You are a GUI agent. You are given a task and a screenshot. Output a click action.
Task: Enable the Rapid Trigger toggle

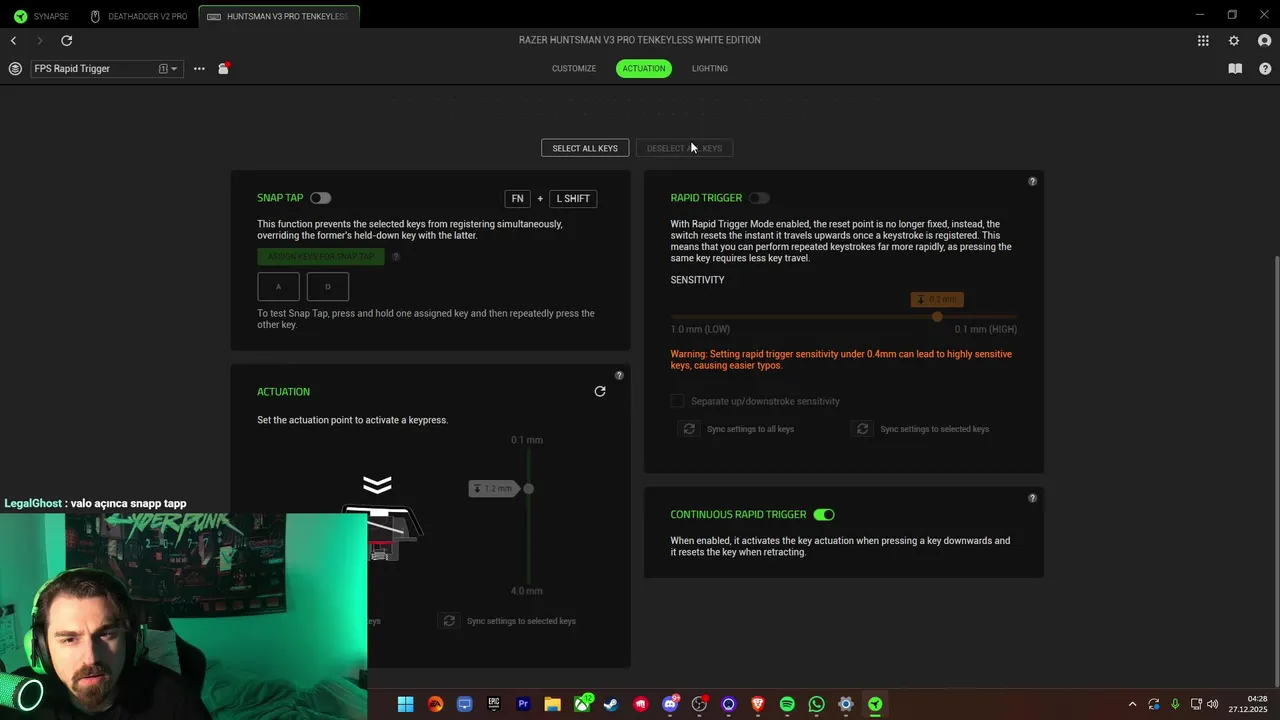(x=760, y=198)
